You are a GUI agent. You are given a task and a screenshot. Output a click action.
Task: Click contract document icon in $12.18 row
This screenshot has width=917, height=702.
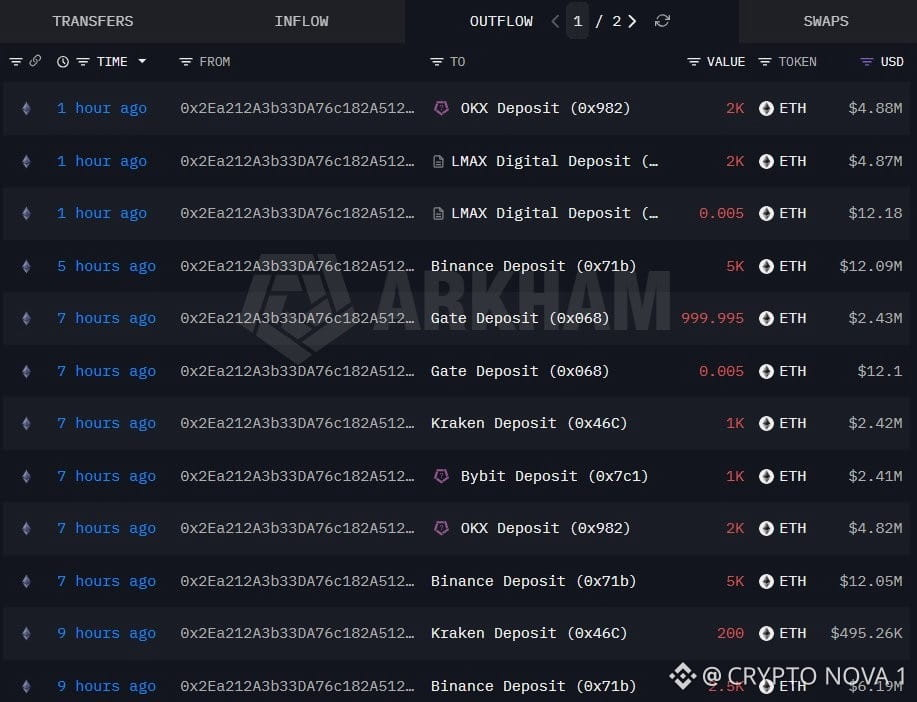(437, 214)
